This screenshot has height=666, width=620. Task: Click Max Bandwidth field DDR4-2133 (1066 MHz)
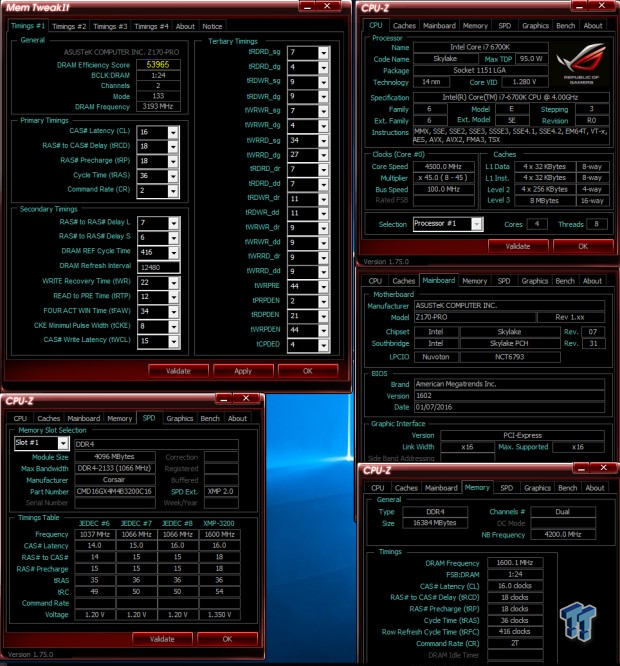click(x=115, y=468)
